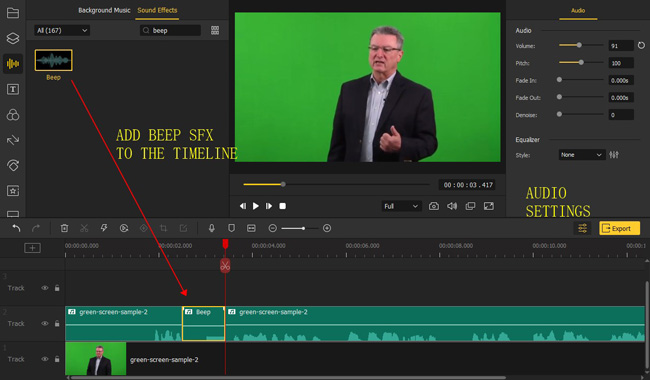Viewport: 650px width, 380px height.
Task: Click the red playhead marker on ruler
Action: (225, 244)
